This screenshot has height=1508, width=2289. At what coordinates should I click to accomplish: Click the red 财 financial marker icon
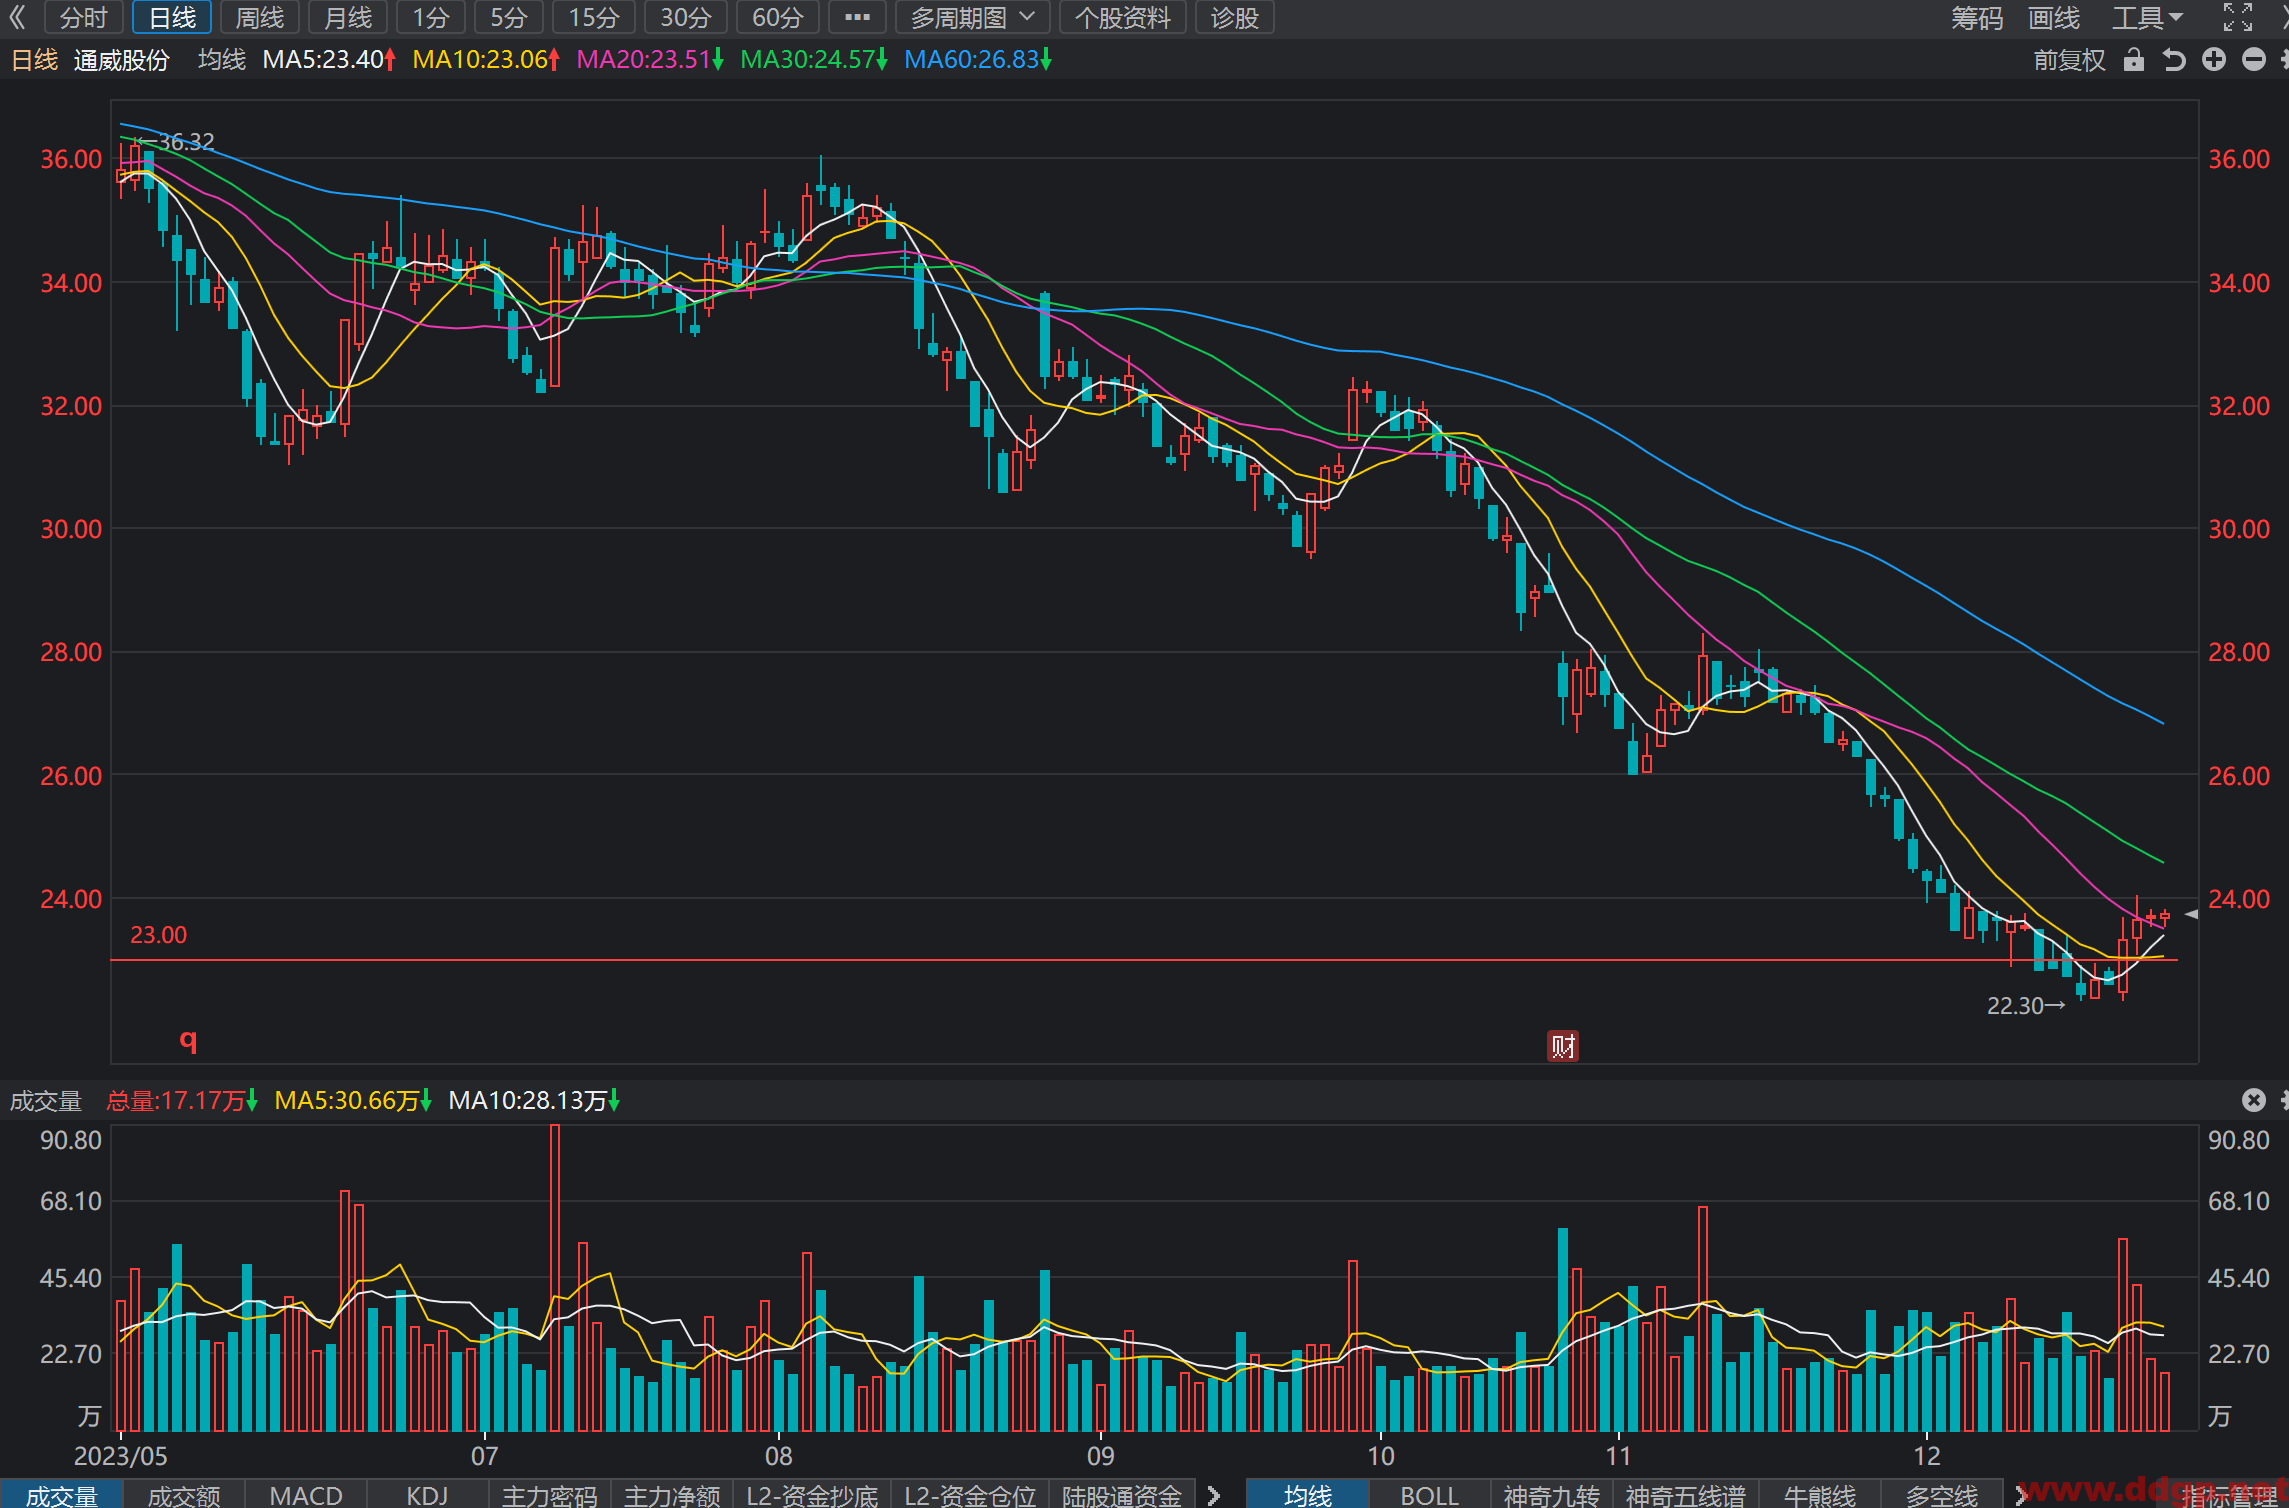[x=1563, y=1046]
